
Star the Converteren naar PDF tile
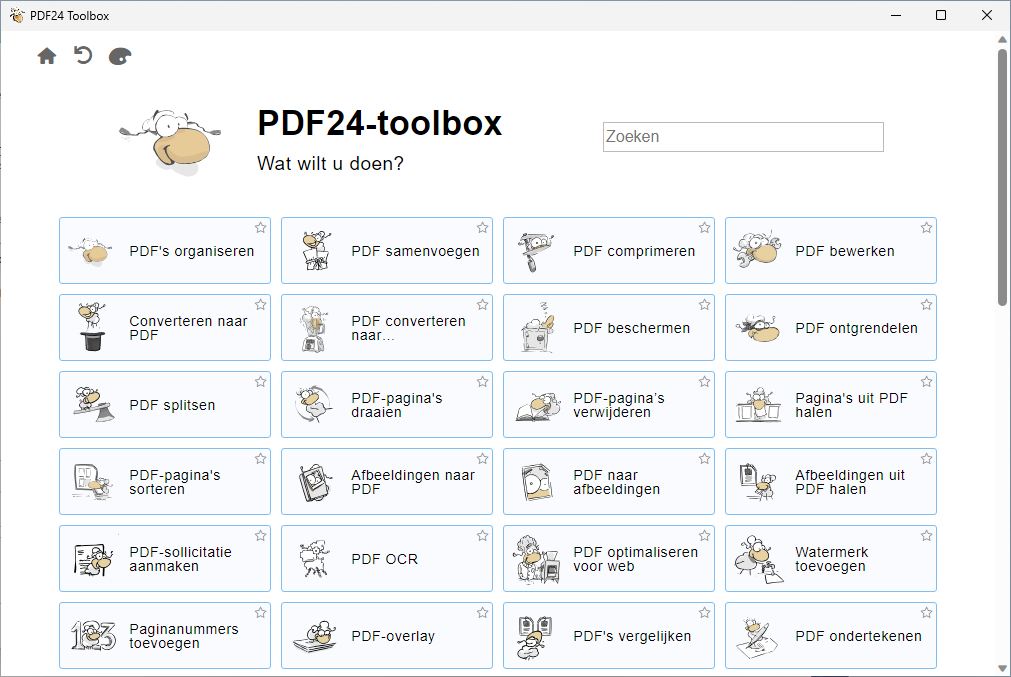(260, 304)
